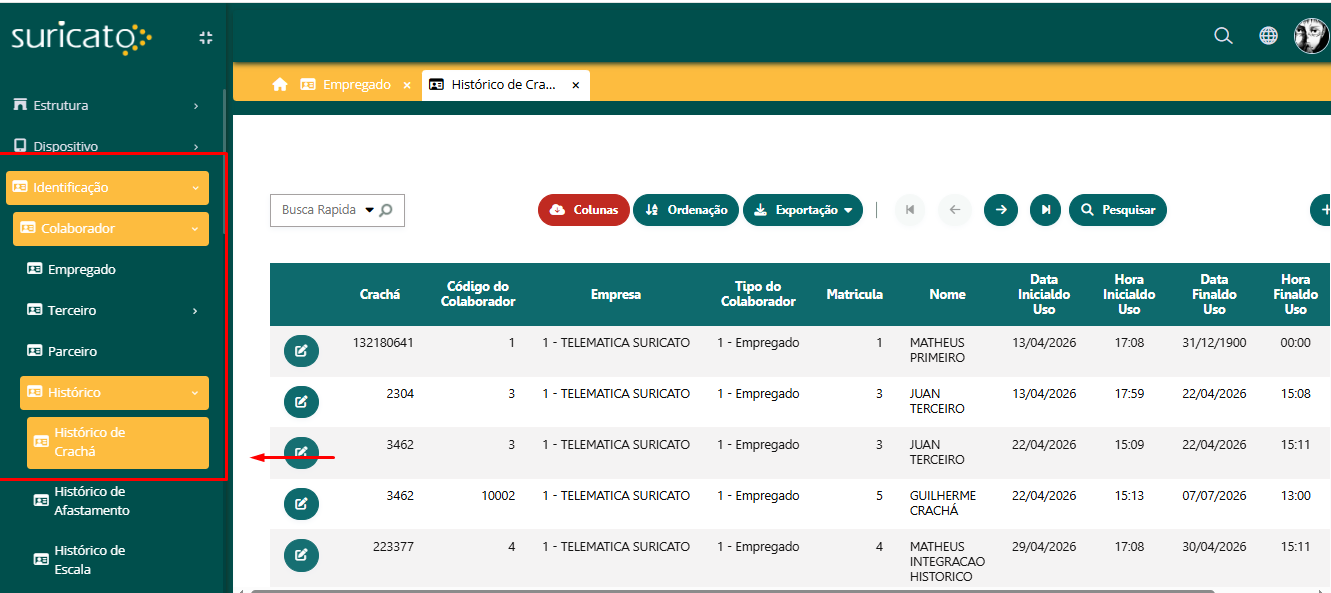1331x593 pixels.
Task: Open the search magnifier in top bar
Action: (x=1223, y=36)
